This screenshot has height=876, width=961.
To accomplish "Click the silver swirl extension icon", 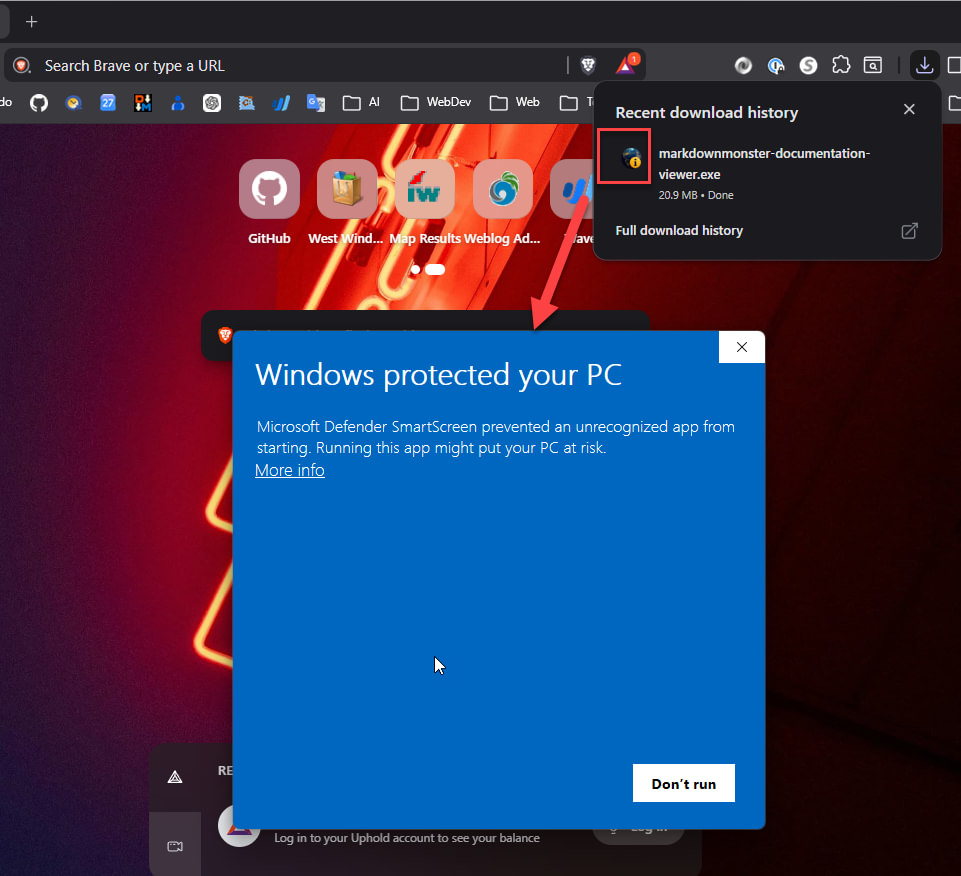I will pos(743,65).
